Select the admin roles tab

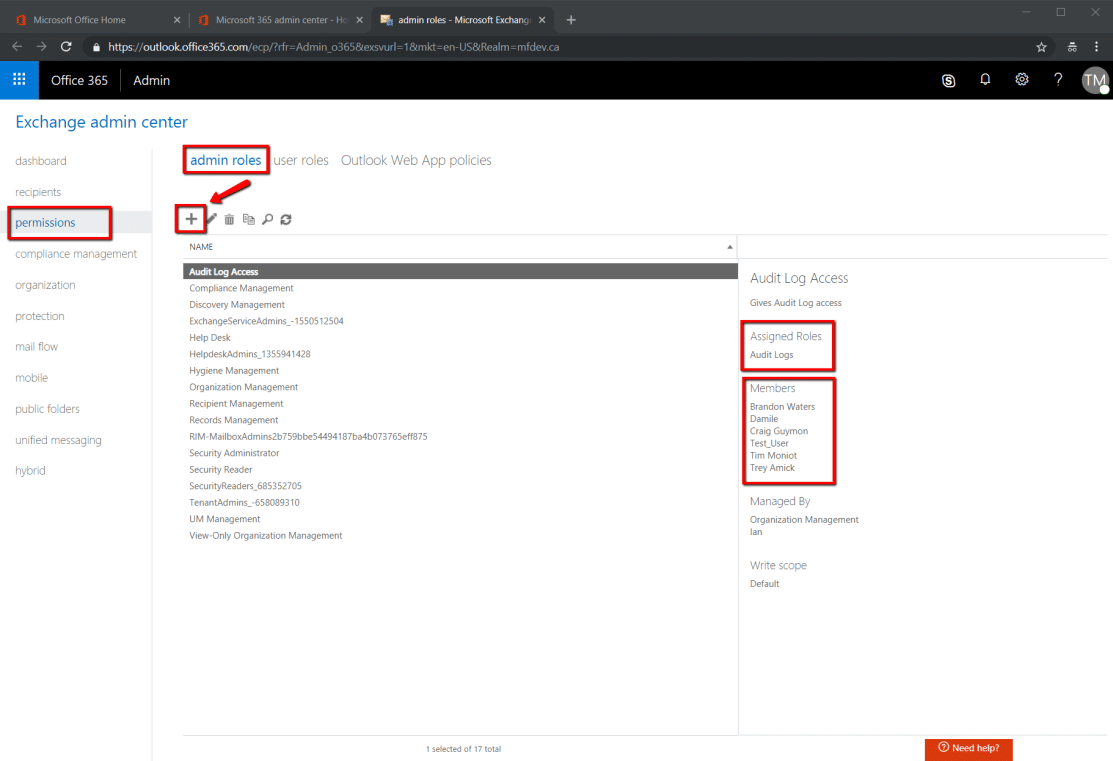tap(226, 160)
